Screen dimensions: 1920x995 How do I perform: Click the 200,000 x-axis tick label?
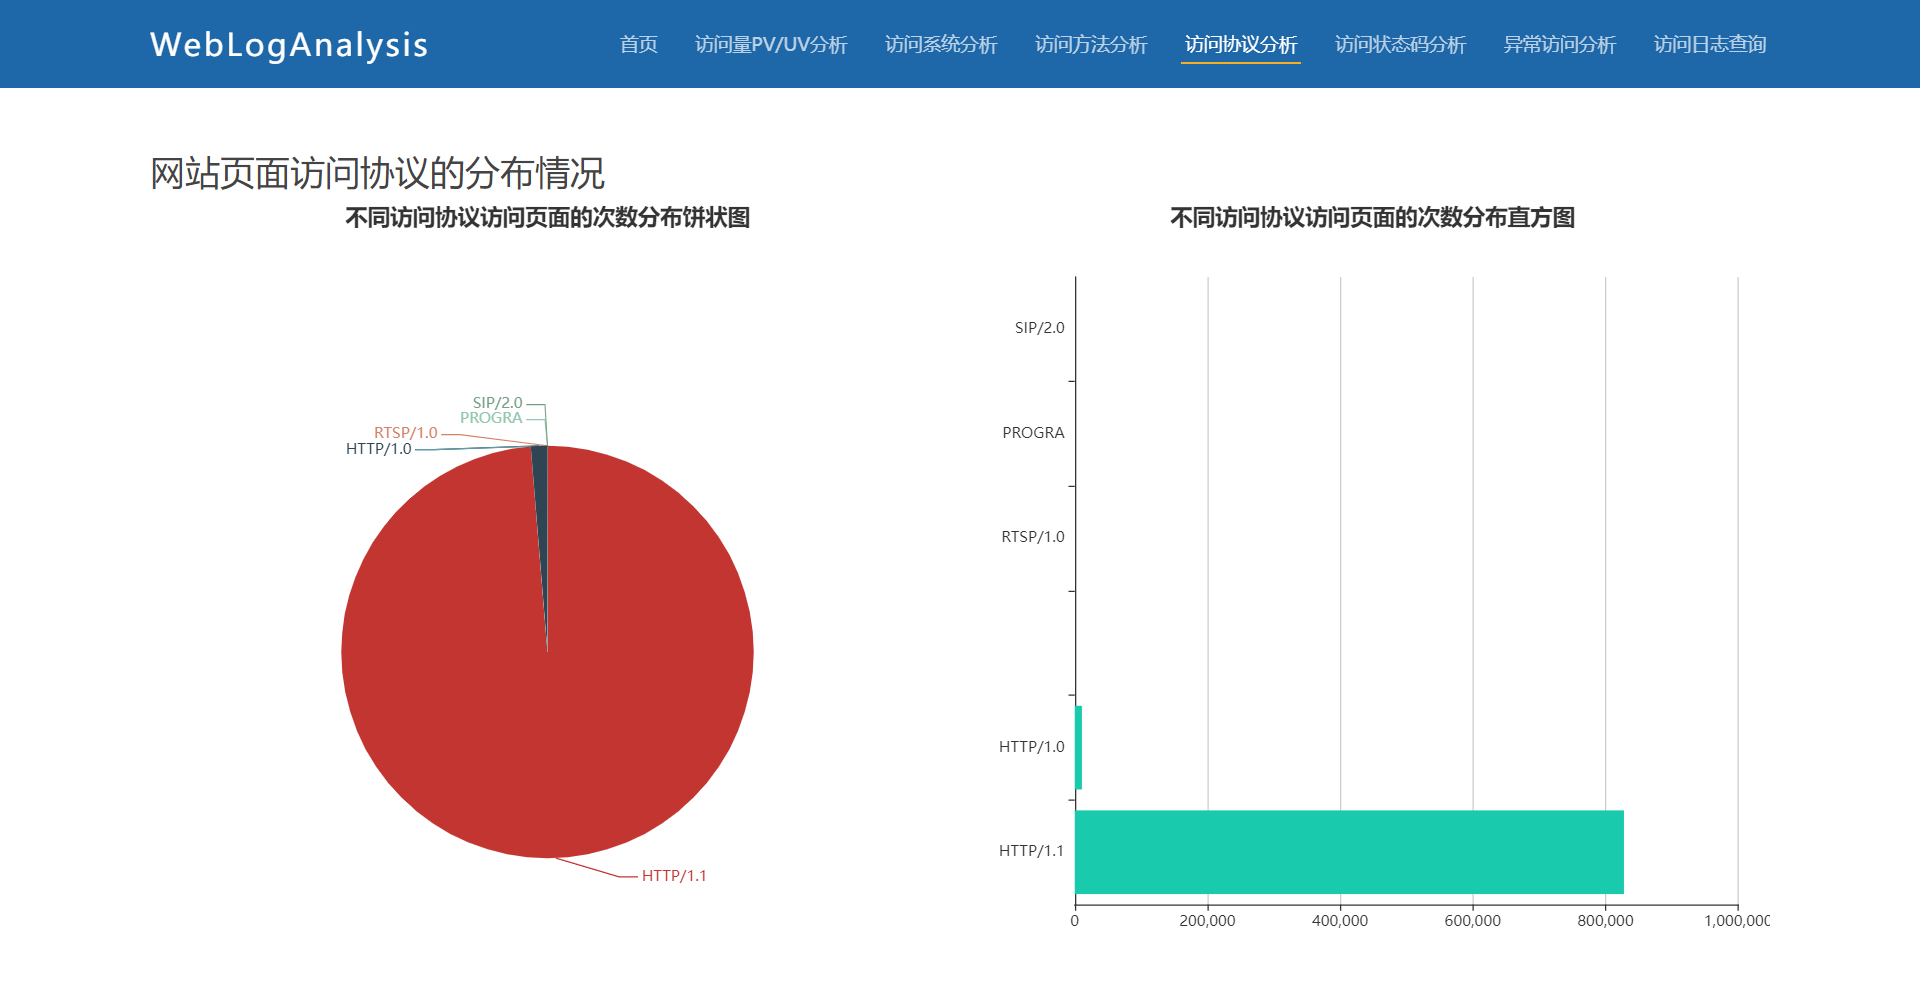(x=1207, y=921)
